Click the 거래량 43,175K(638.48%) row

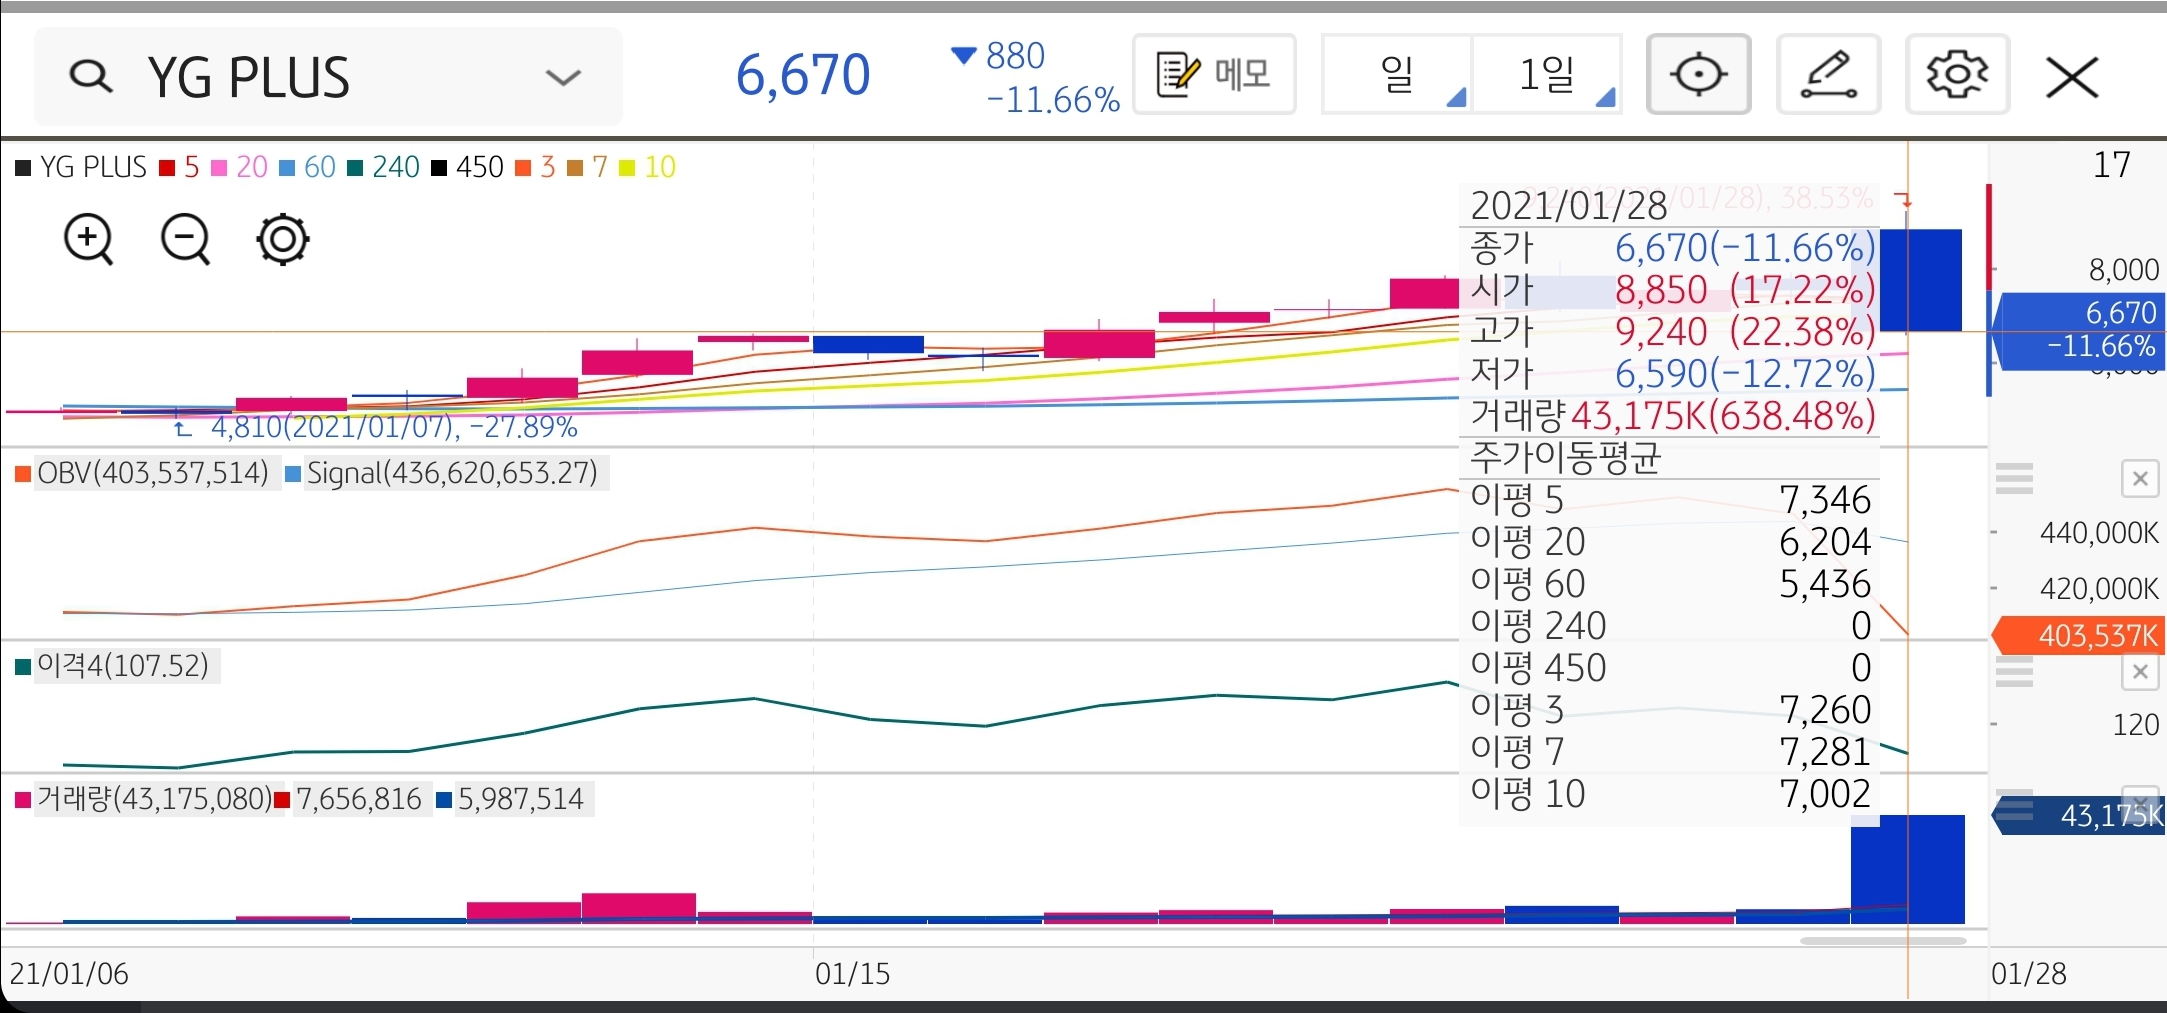(x=1671, y=416)
